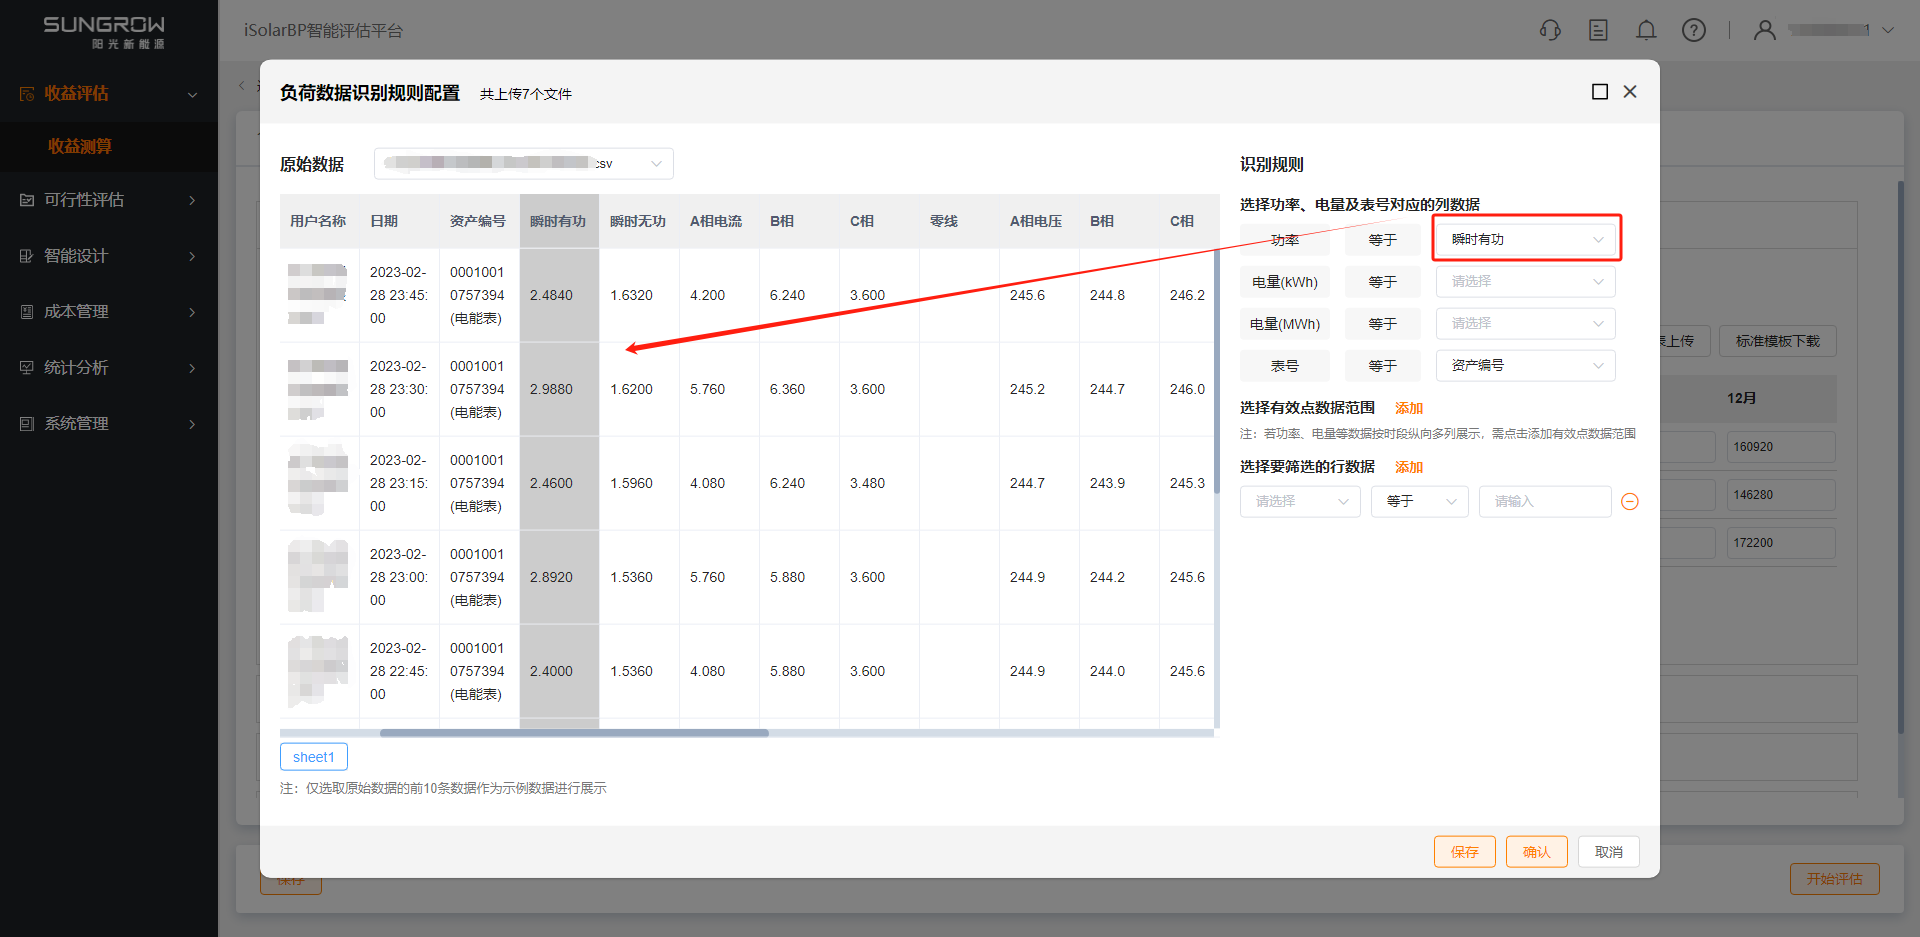Select the sheet1 tab
Viewport: 1920px width, 937px height.
314,757
